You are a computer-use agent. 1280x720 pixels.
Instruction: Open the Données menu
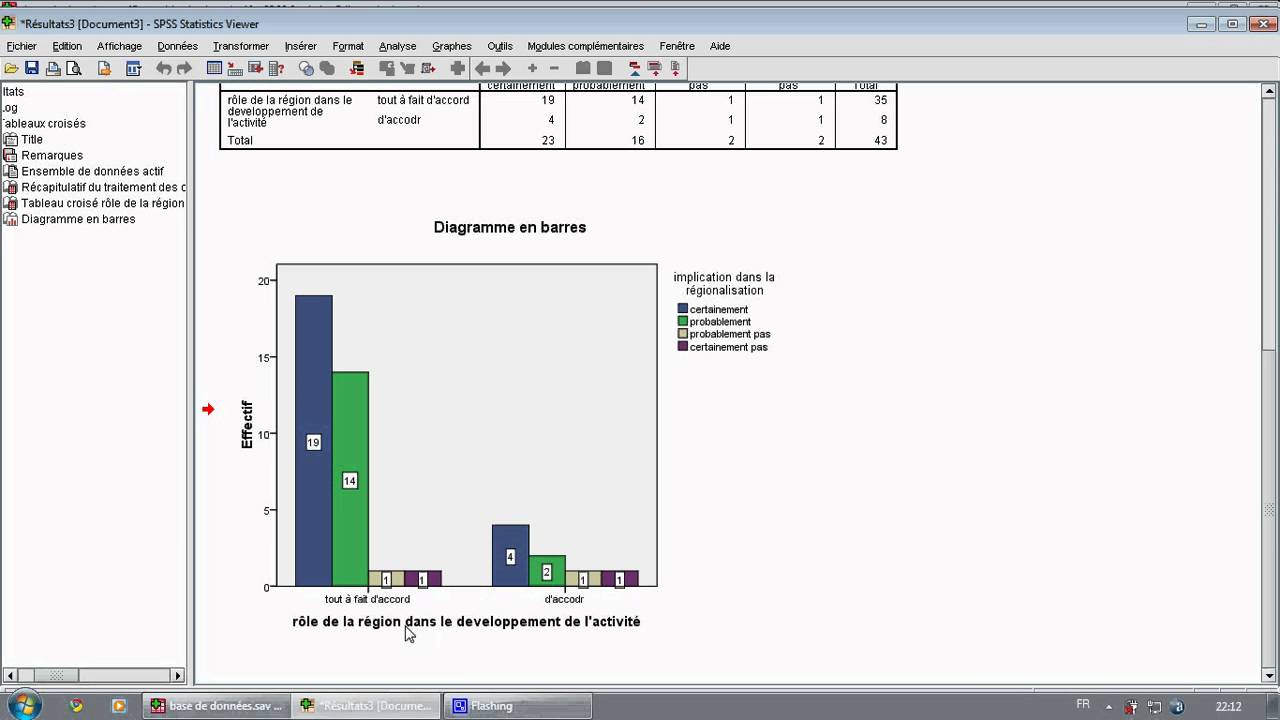click(x=177, y=46)
